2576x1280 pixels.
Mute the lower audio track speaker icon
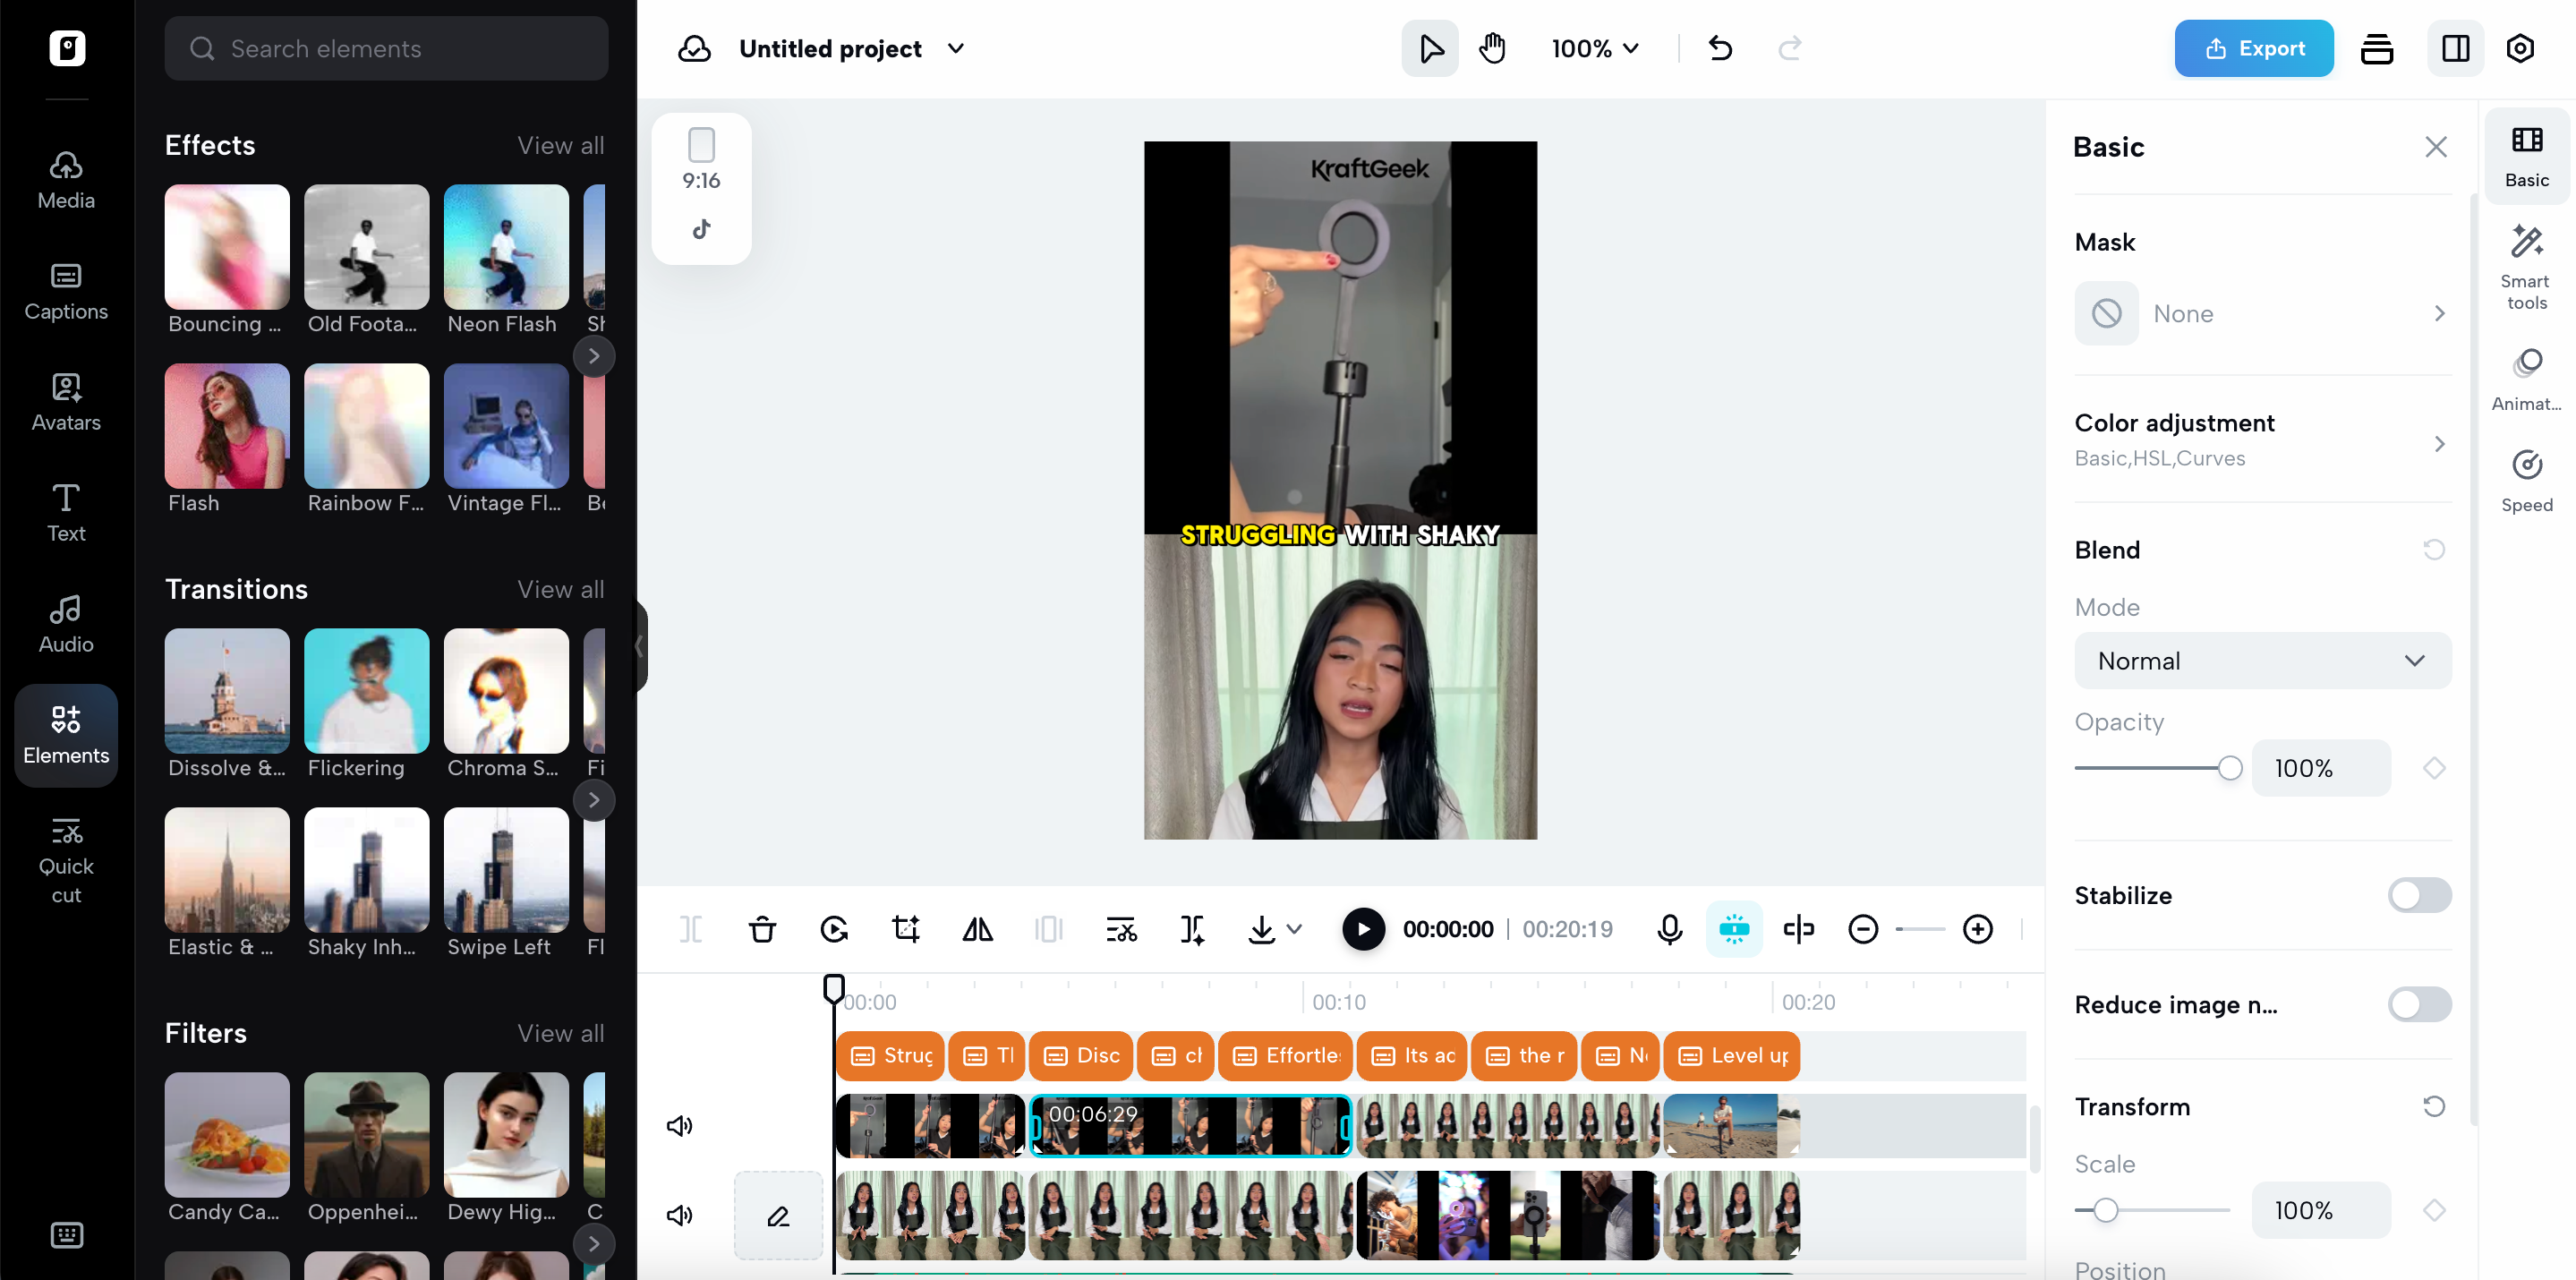click(680, 1215)
